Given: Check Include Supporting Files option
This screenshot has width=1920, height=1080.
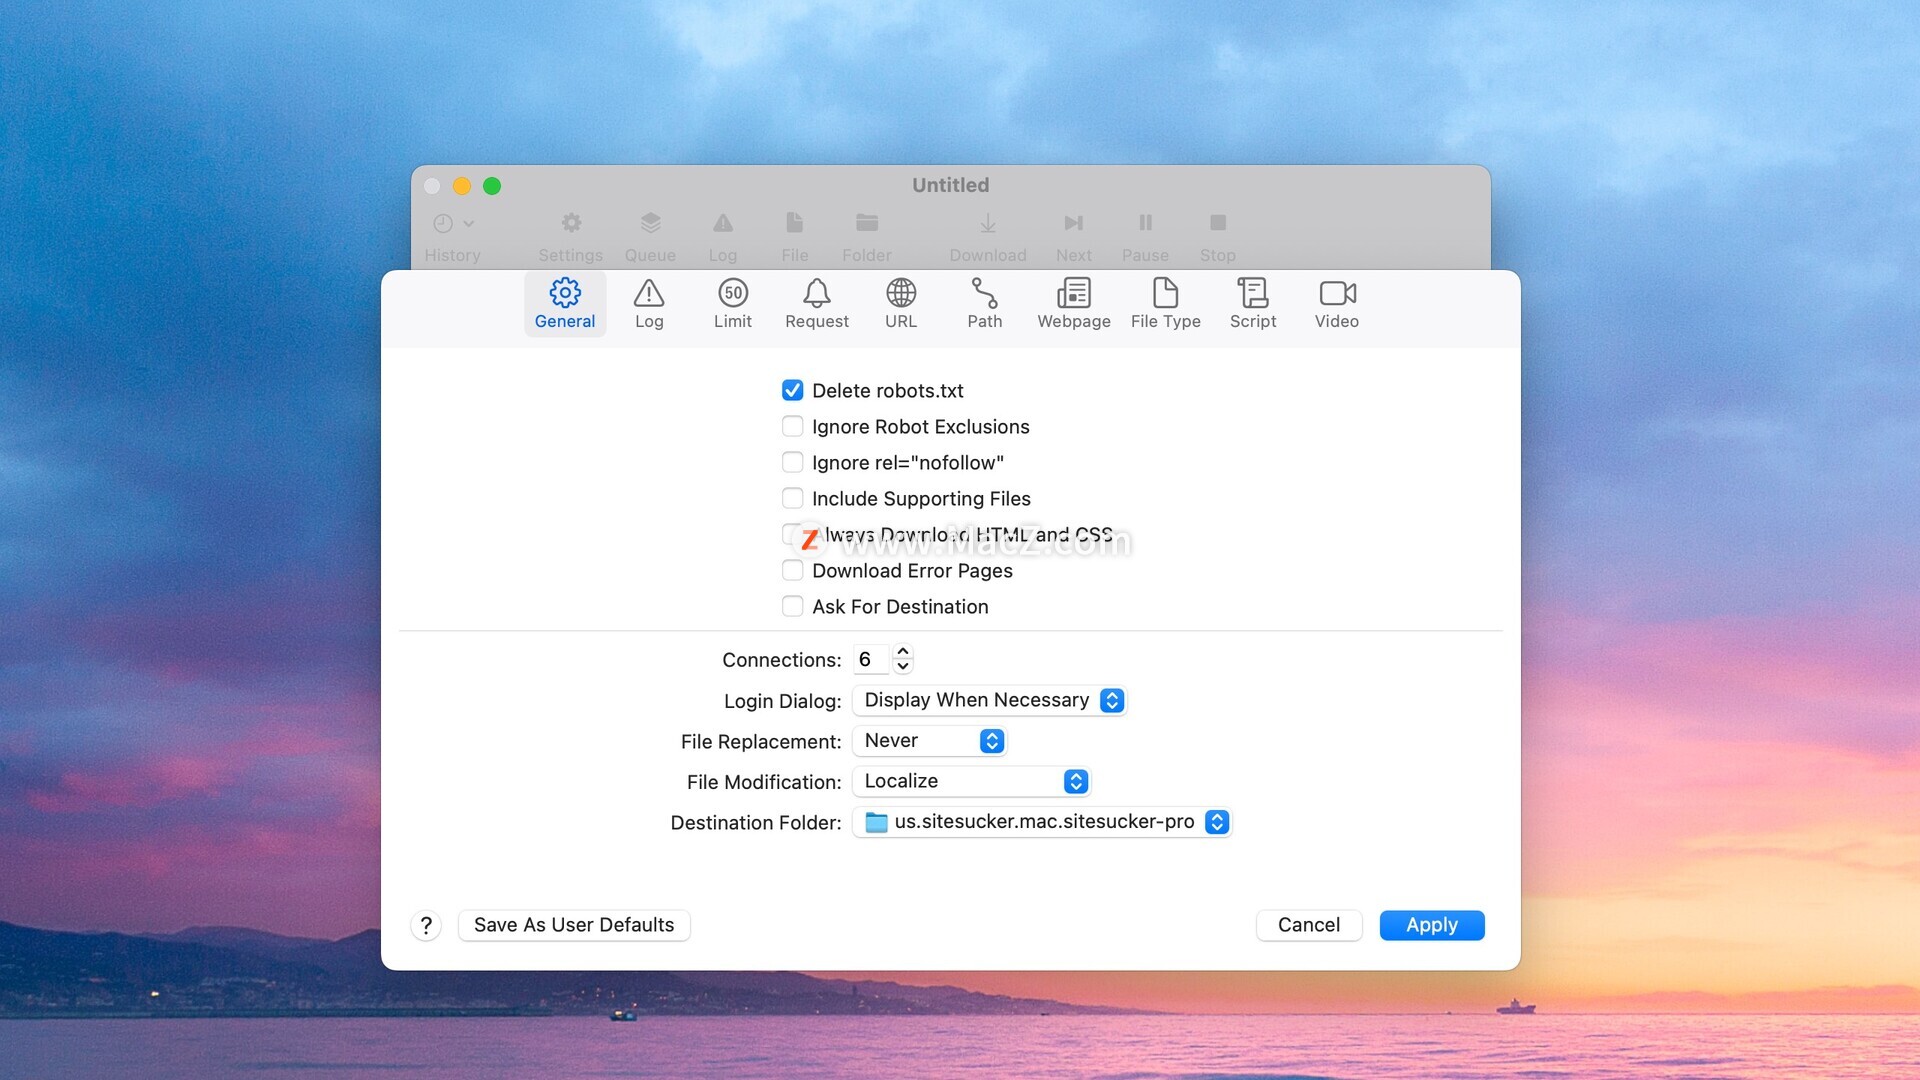Looking at the screenshot, I should pyautogui.click(x=792, y=498).
